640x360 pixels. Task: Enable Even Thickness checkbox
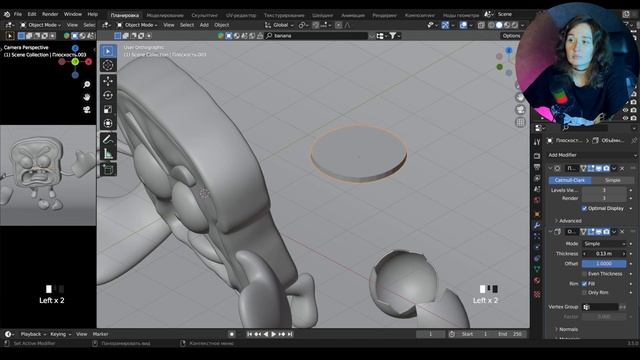(x=584, y=274)
